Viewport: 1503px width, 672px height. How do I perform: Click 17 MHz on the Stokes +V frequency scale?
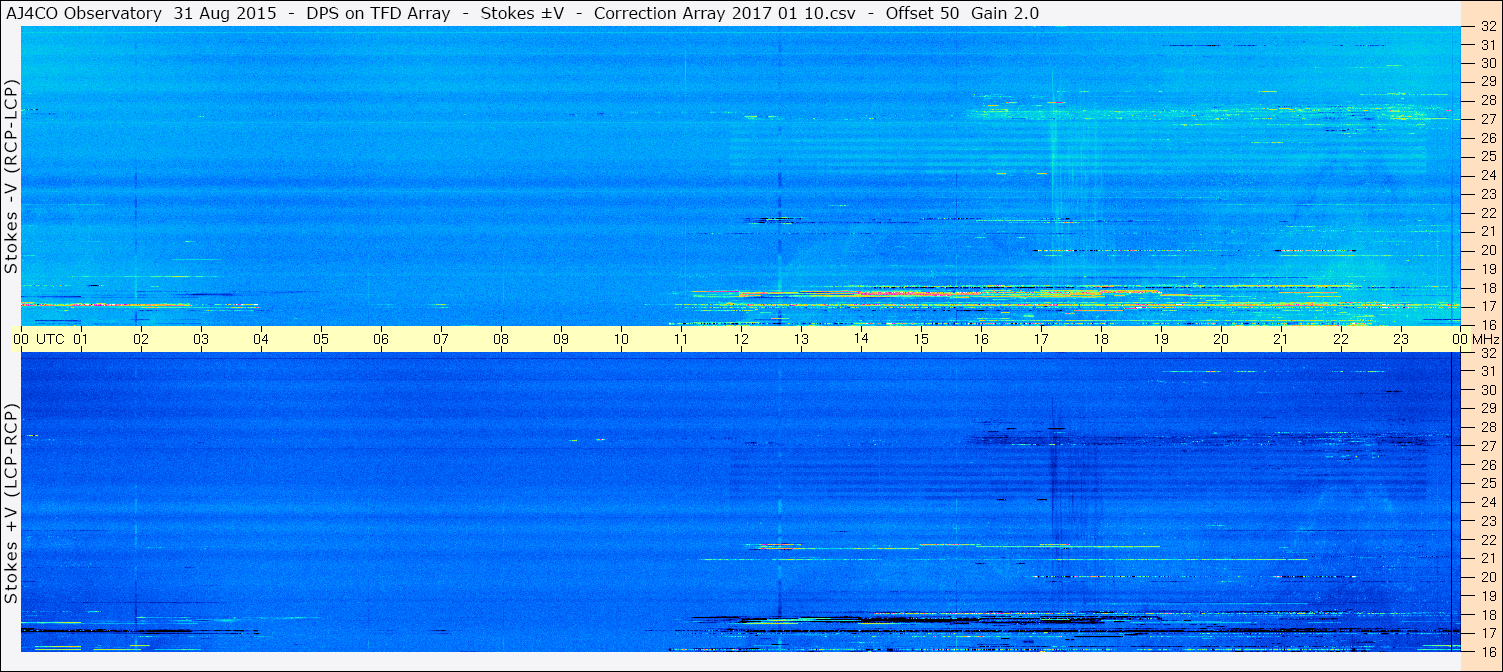coord(1487,633)
